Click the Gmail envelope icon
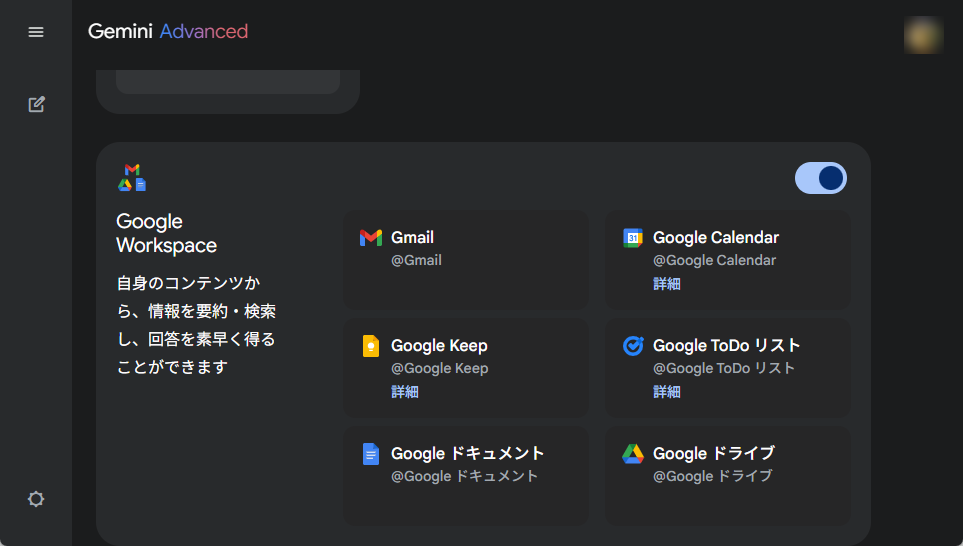This screenshot has width=963, height=546. point(371,238)
